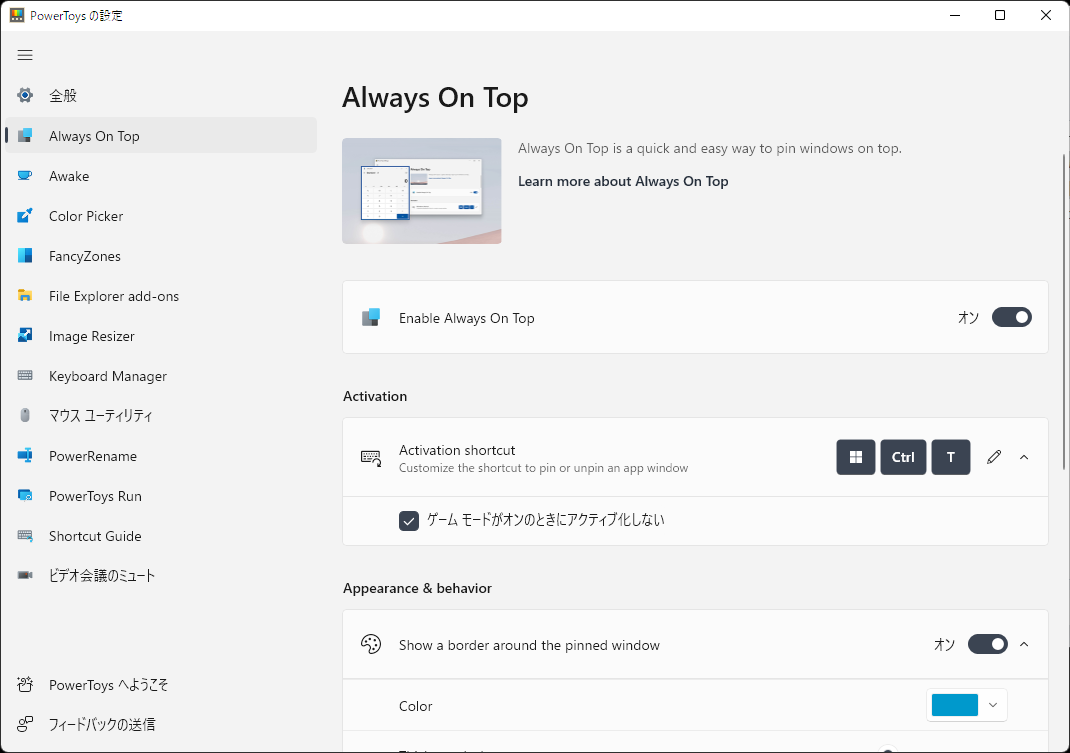Click フィードバックの送信 link in sidebar

[x=161, y=724]
